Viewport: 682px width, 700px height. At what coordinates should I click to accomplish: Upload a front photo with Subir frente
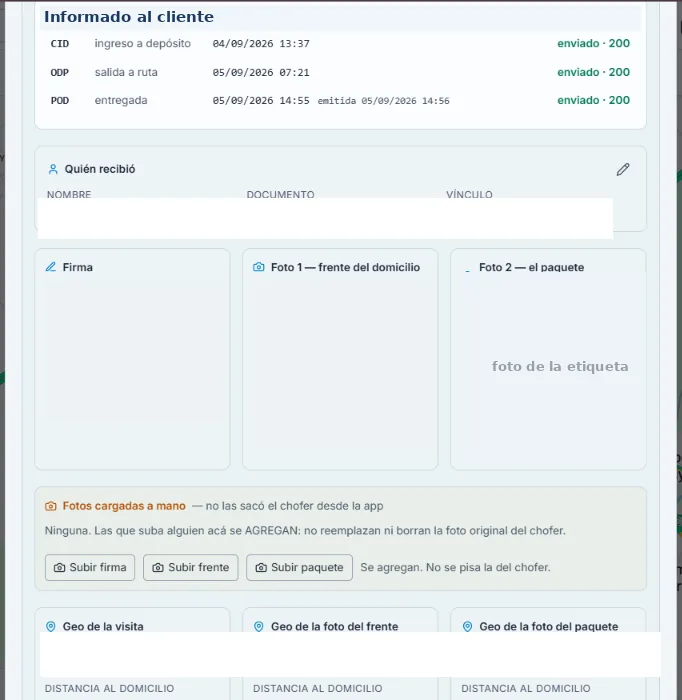[x=191, y=567]
